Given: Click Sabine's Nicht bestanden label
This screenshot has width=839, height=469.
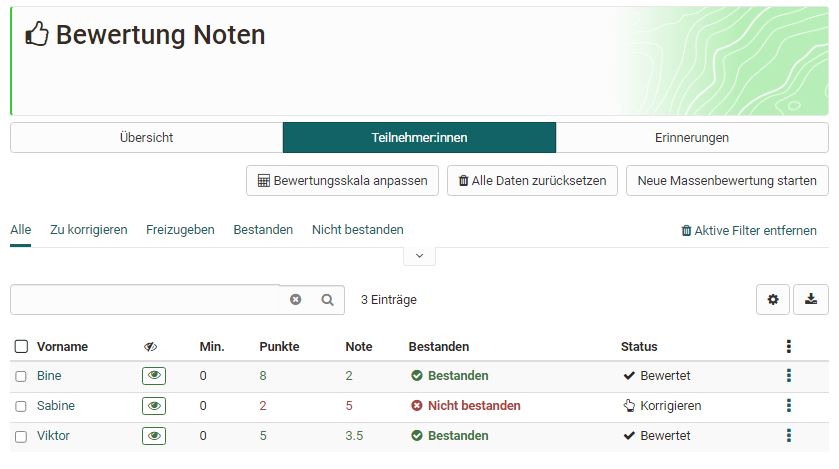Looking at the screenshot, I should pyautogui.click(x=474, y=406).
